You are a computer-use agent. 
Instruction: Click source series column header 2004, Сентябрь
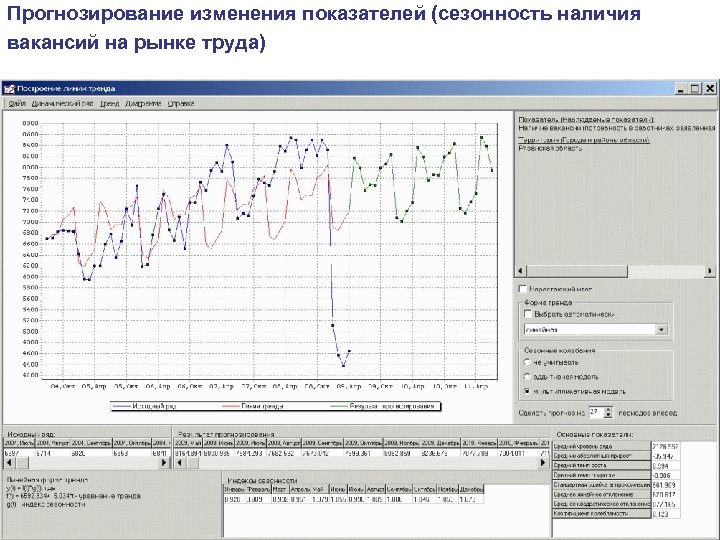pos(92,443)
